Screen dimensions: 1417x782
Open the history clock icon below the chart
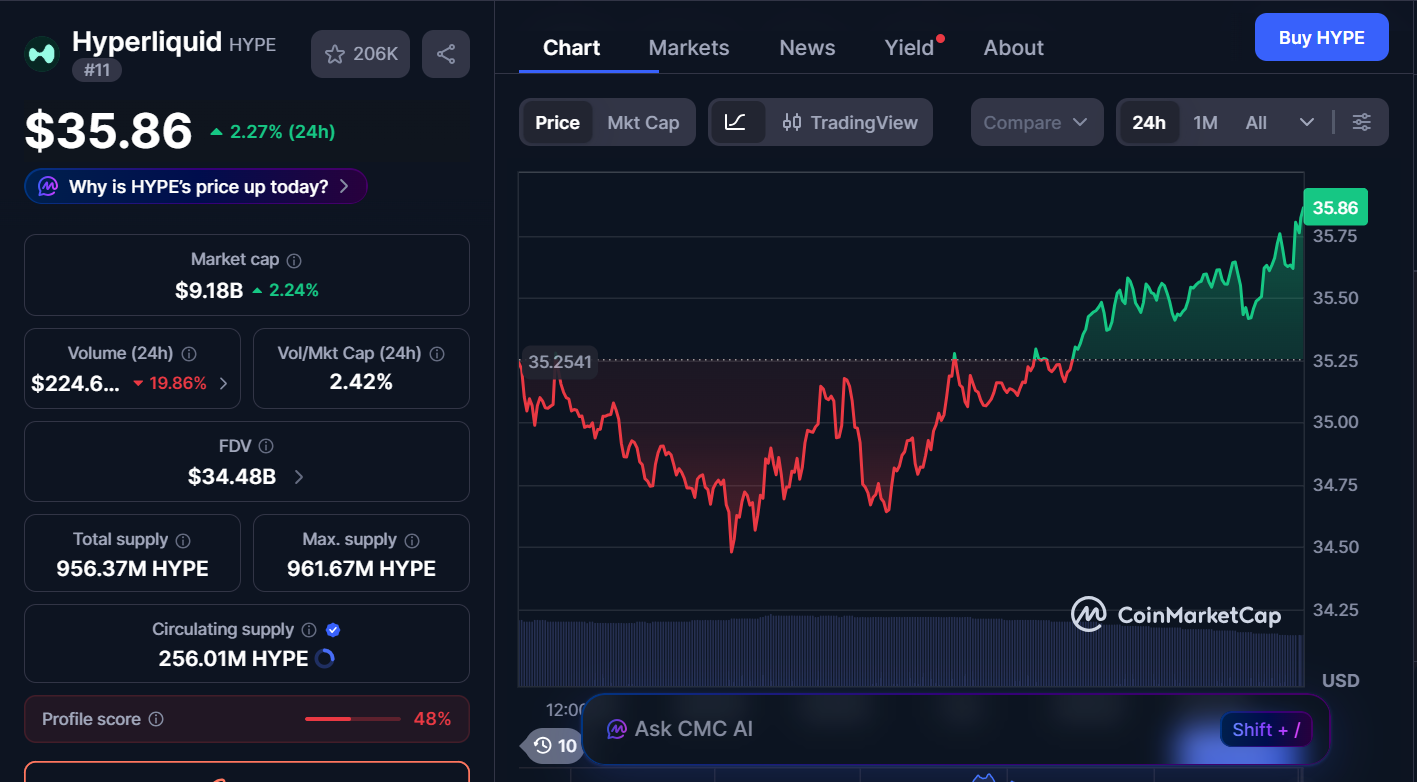pos(543,745)
